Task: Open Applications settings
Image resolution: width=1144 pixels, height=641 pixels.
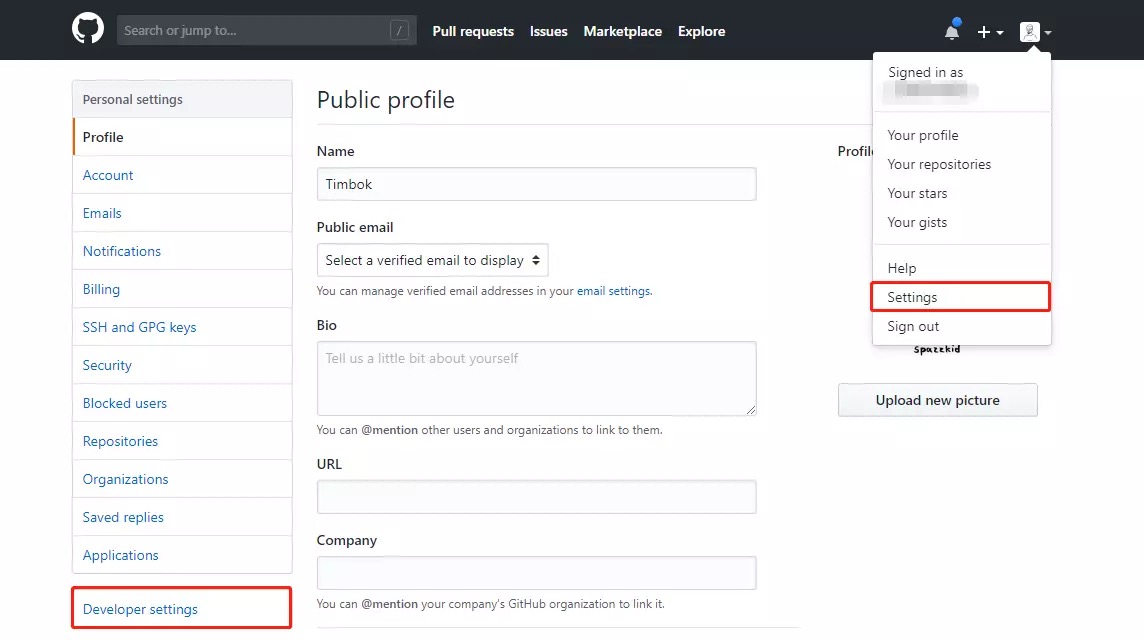Action: (182, 554)
